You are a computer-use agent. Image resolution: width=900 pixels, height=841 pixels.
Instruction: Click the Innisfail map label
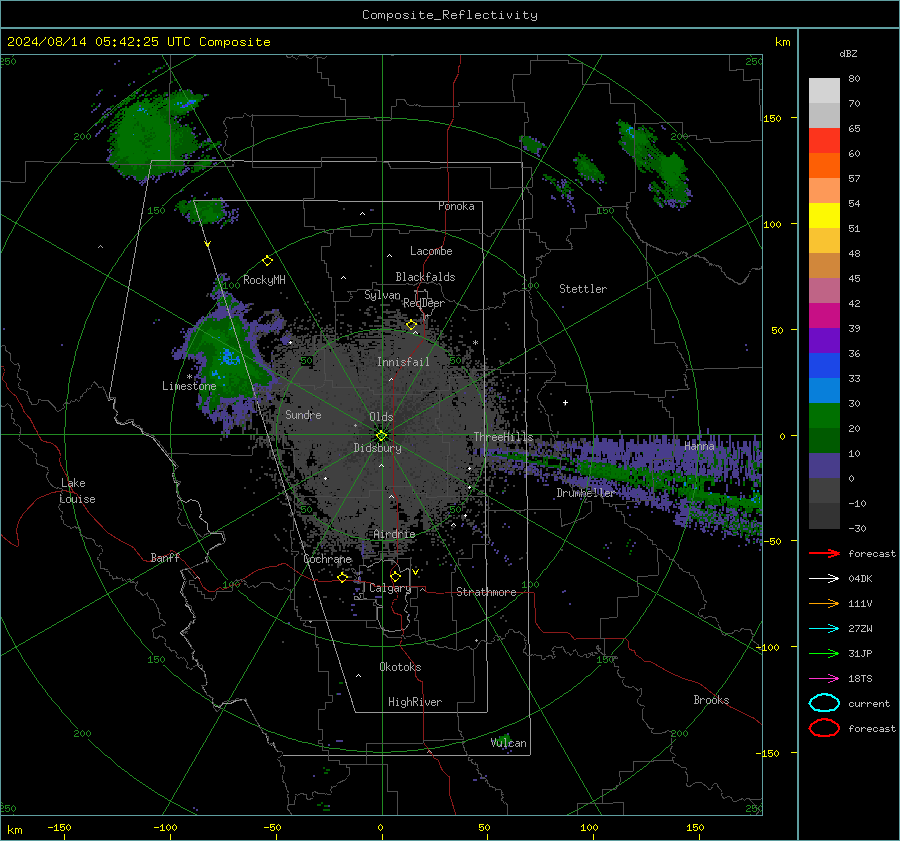tap(403, 362)
